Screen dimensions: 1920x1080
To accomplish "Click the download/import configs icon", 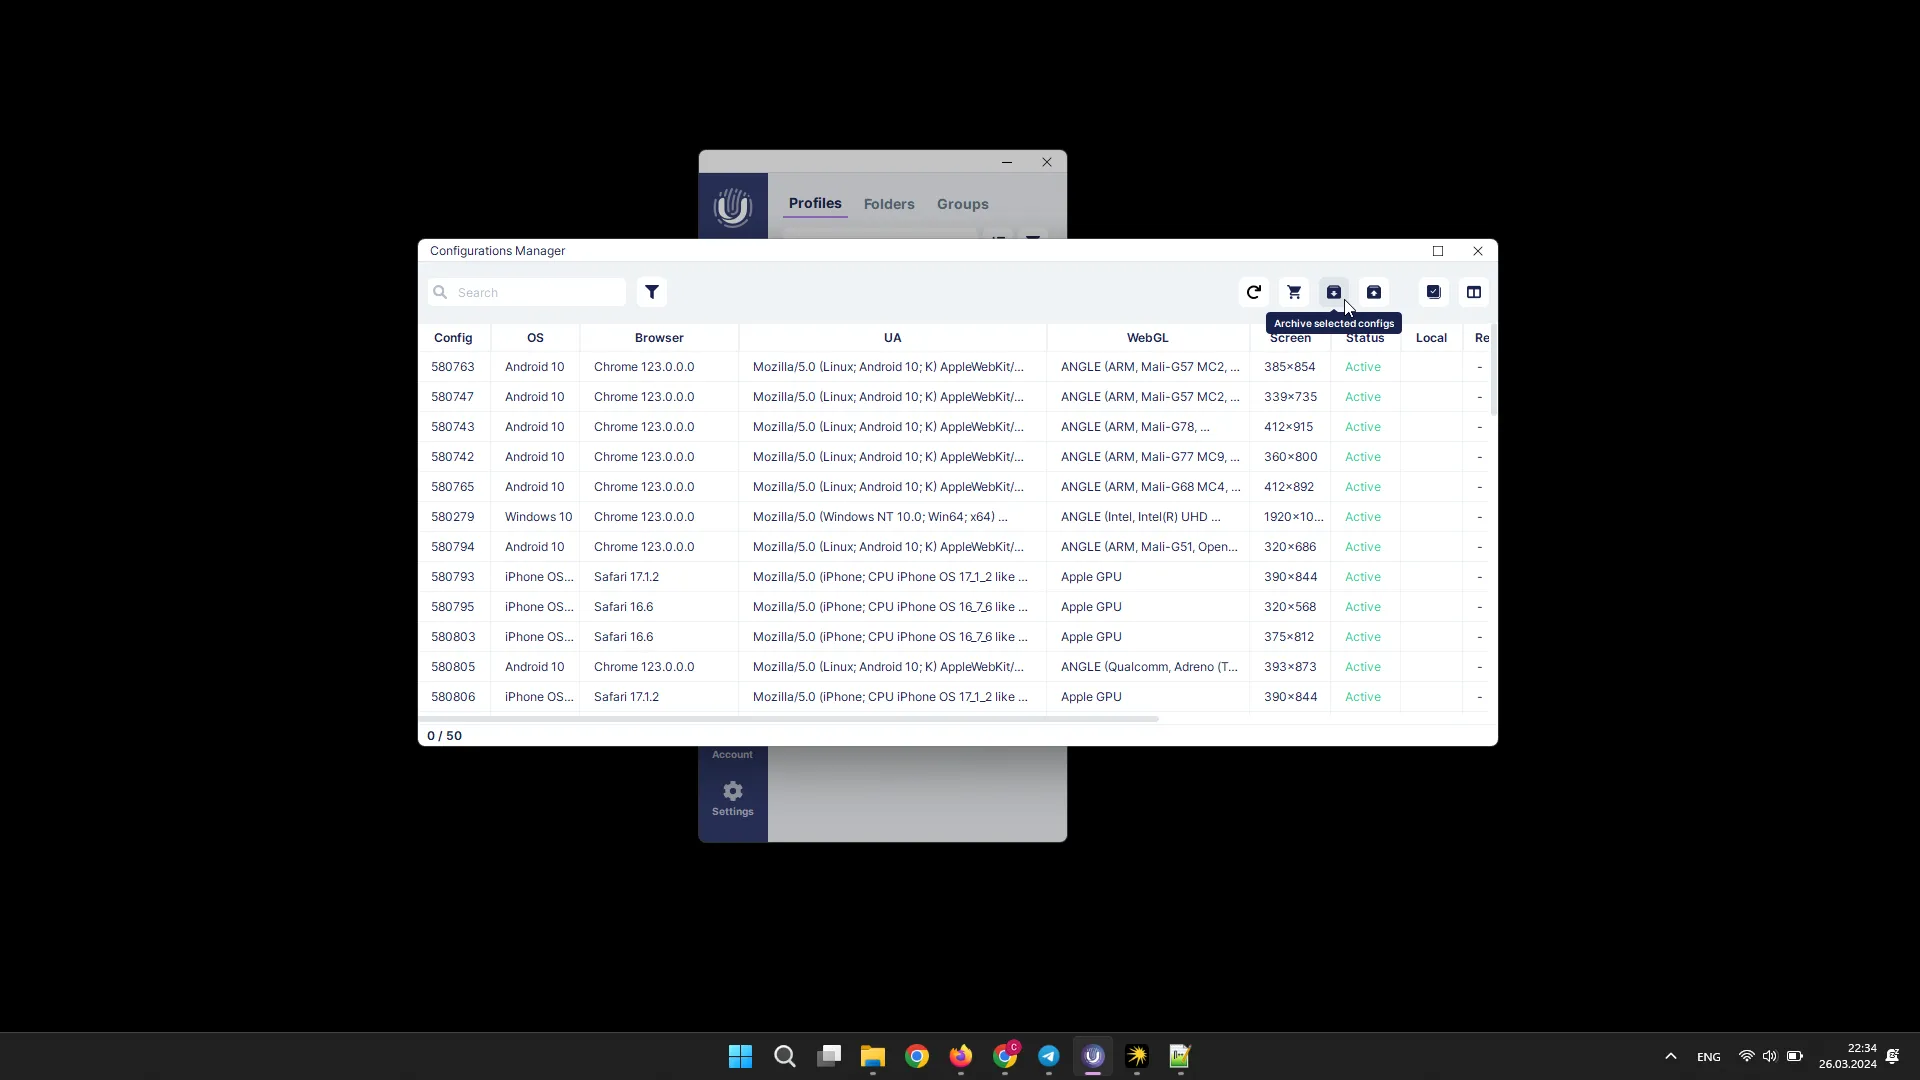I will (1374, 291).
